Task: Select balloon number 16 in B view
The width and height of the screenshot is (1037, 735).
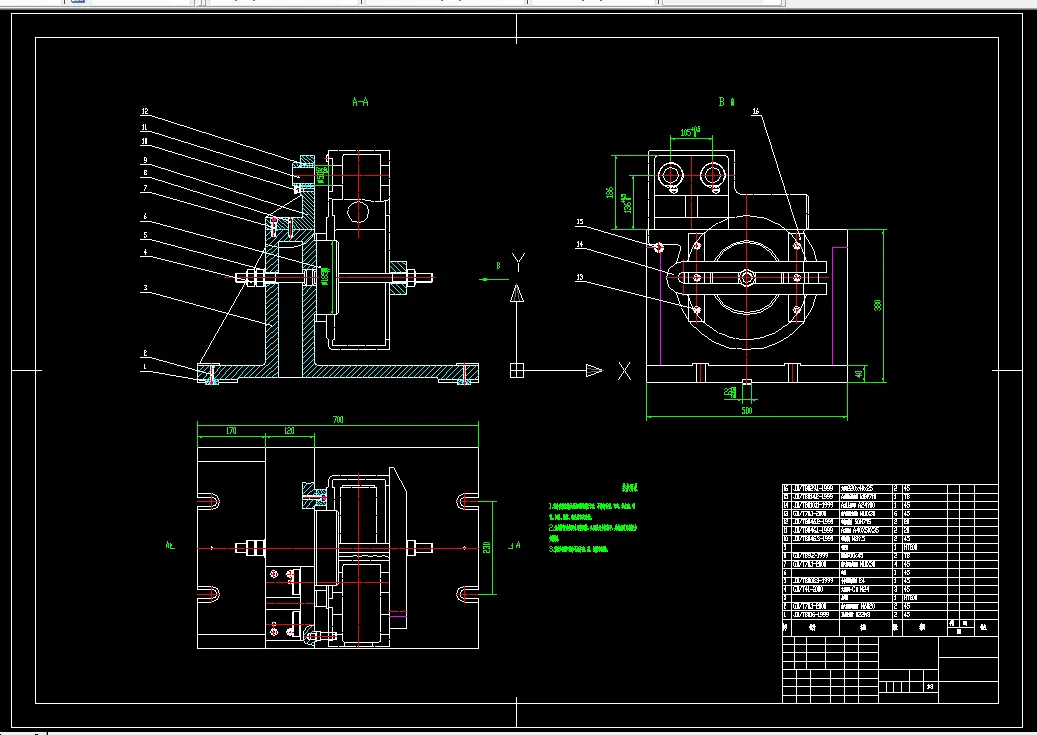Action: click(x=756, y=111)
